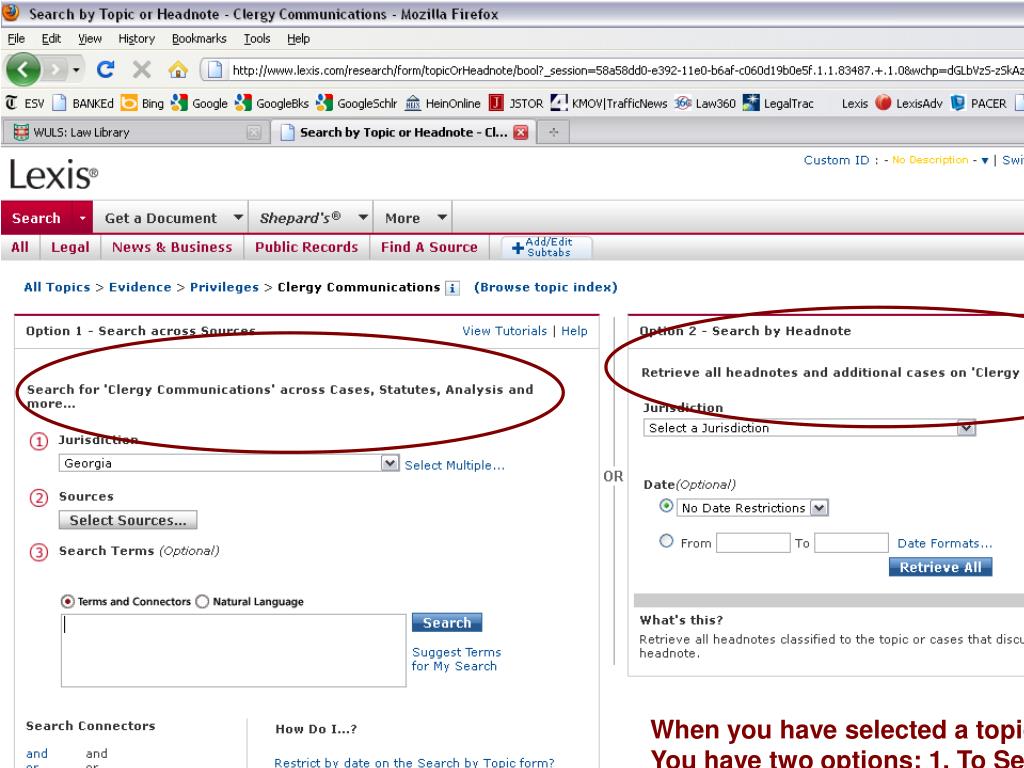Close the Search by Topic or Headnote tab
The height and width of the screenshot is (768, 1024).
(520, 133)
